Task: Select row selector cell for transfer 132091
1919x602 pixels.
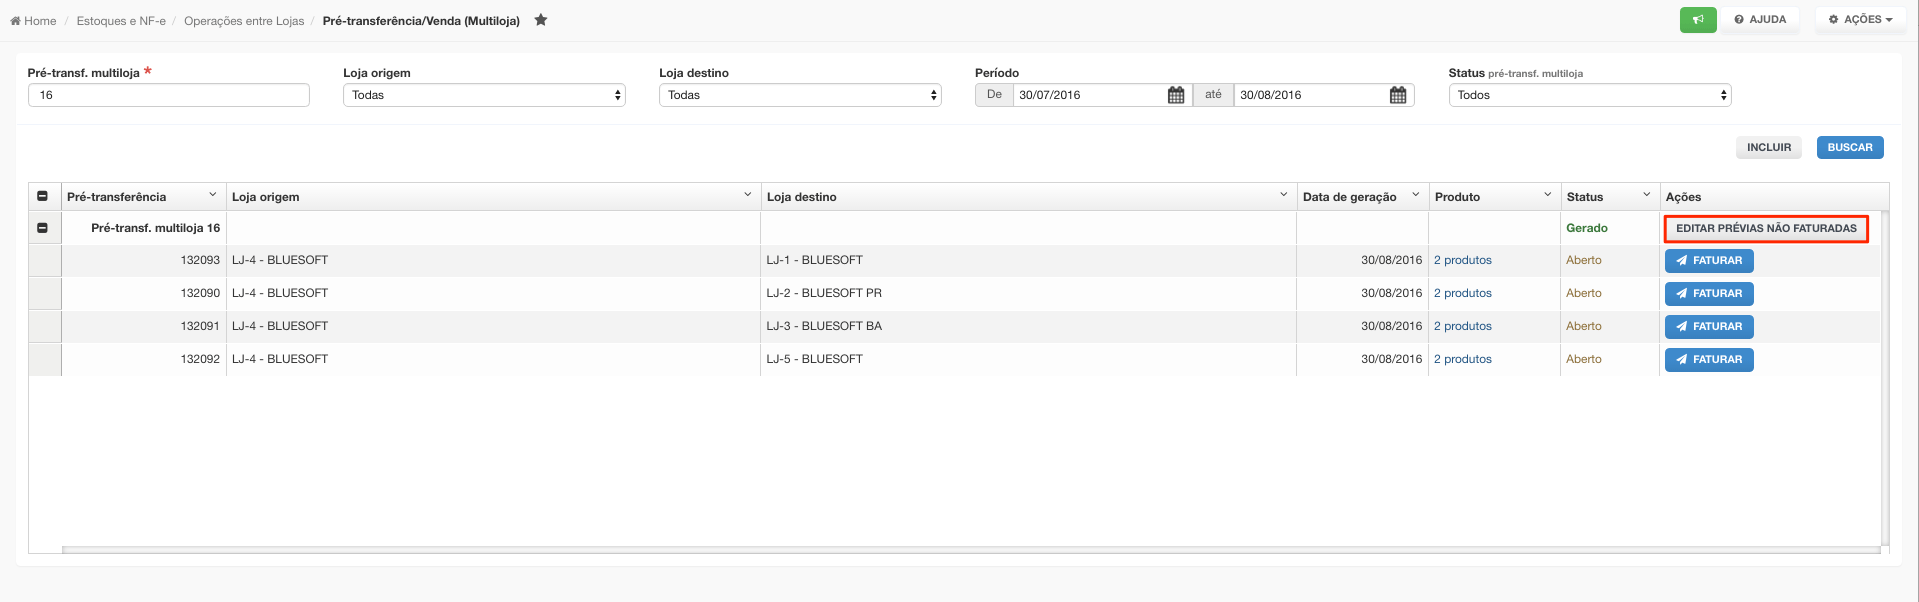Action: 45,327
